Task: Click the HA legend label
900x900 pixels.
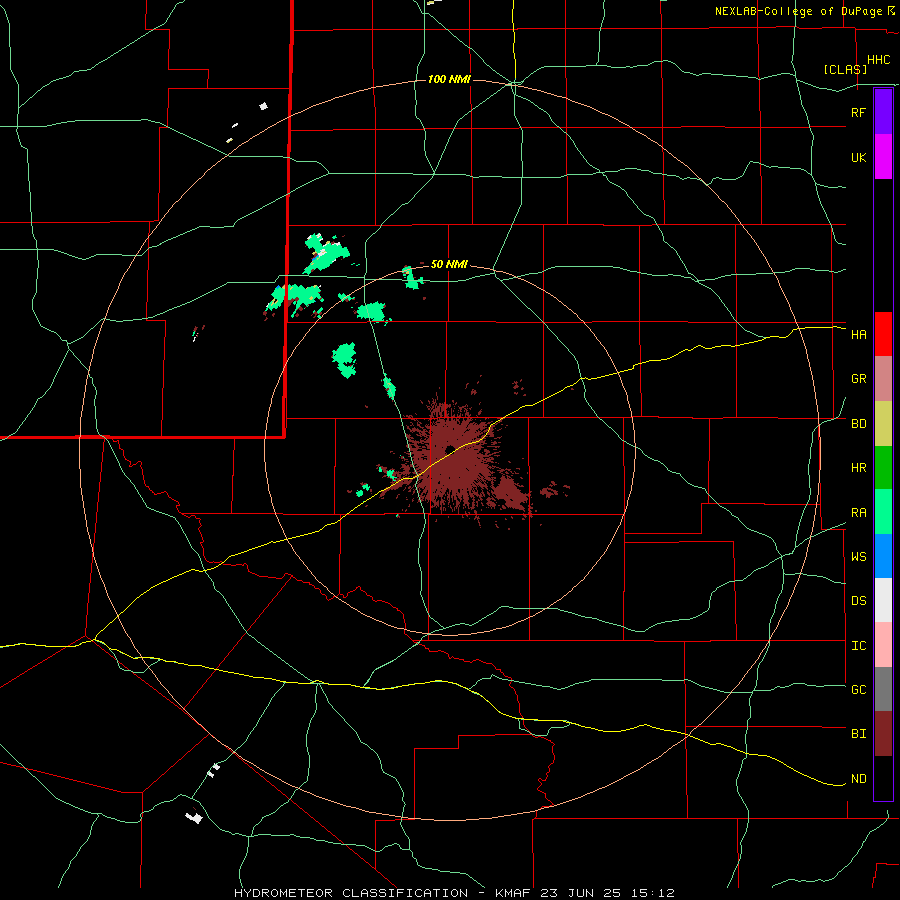Action: pos(859,334)
